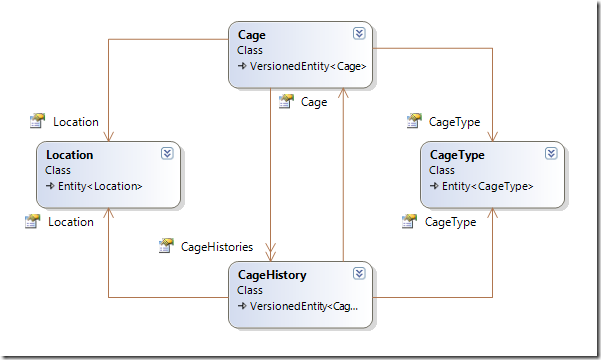Click the VersionedEntity<Cage> base type text
Image resolution: width=601 pixels, height=360 pixels.
(x=308, y=66)
